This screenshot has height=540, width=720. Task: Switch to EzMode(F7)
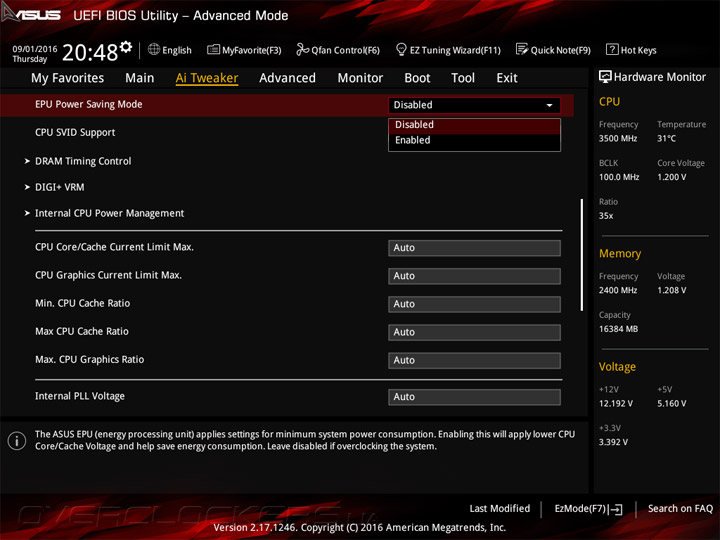tap(589, 509)
